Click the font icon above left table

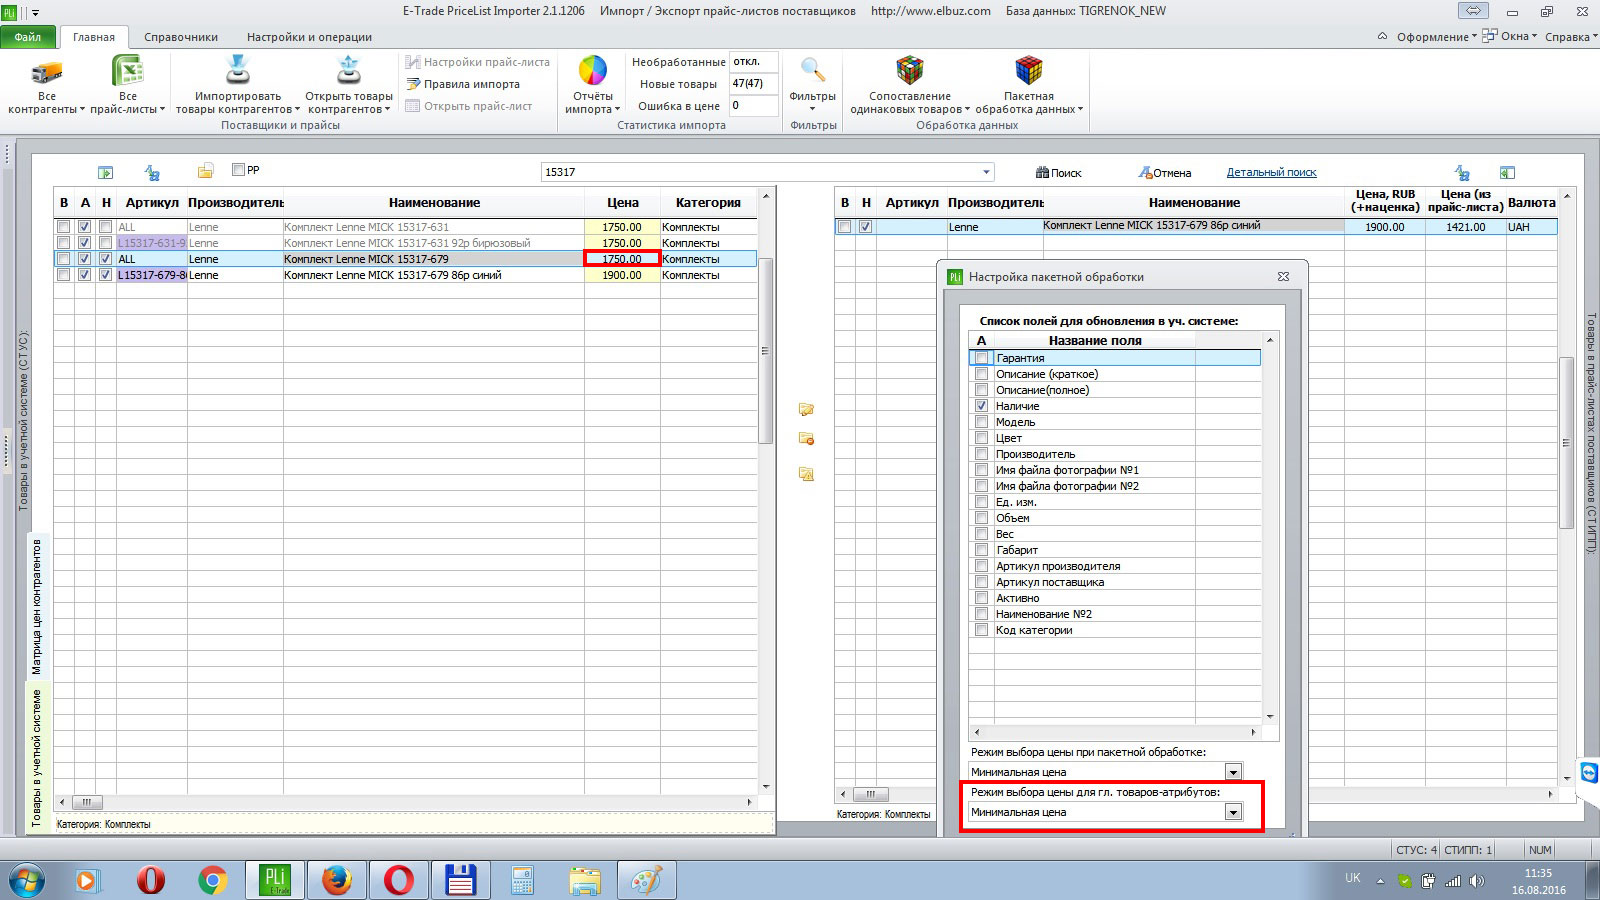152,172
